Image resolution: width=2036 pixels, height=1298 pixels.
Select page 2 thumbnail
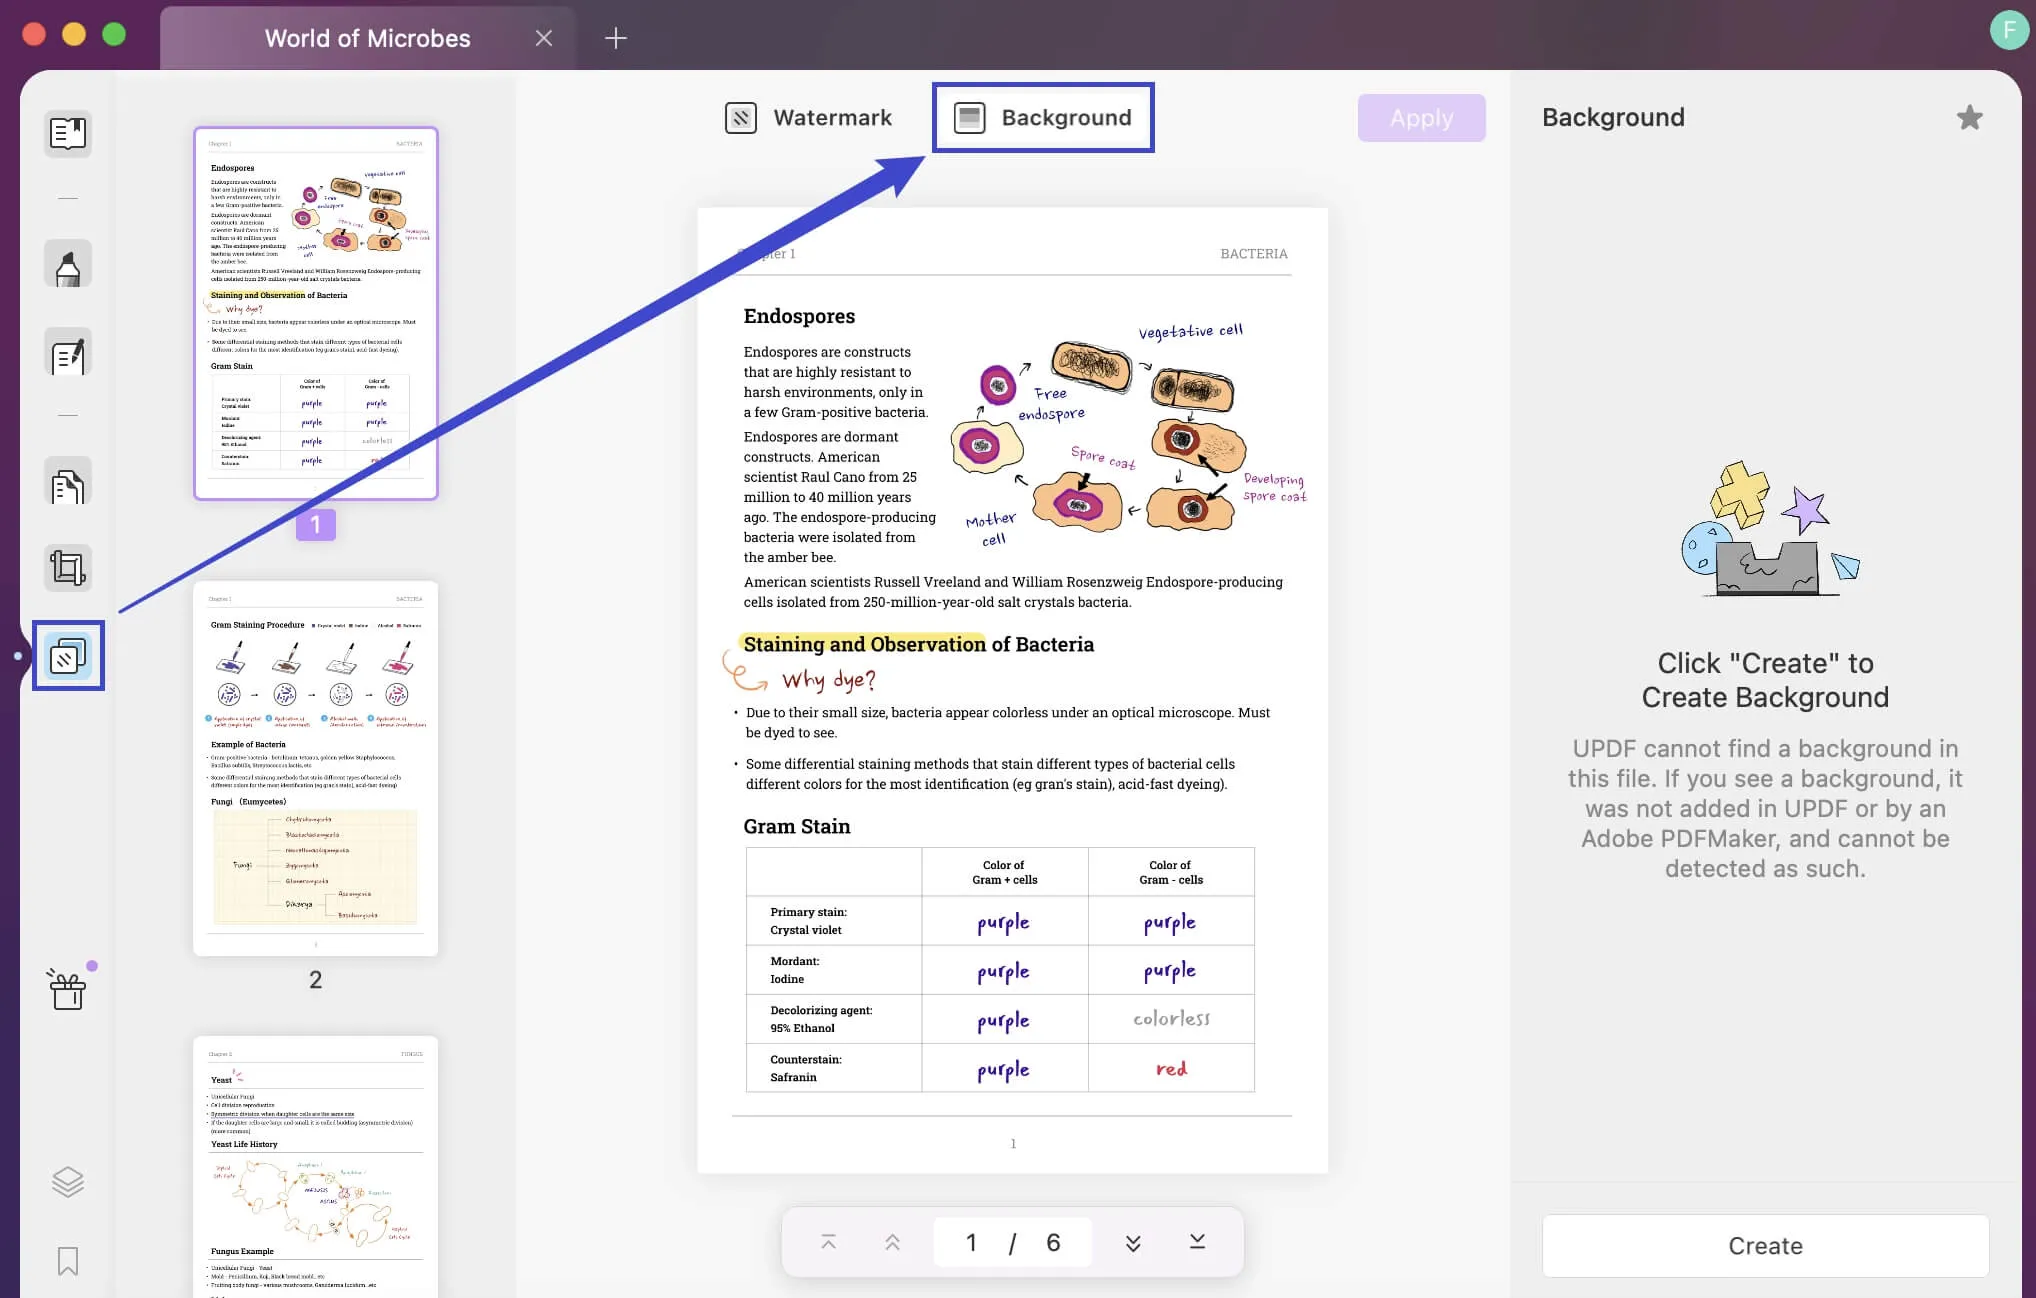(315, 768)
